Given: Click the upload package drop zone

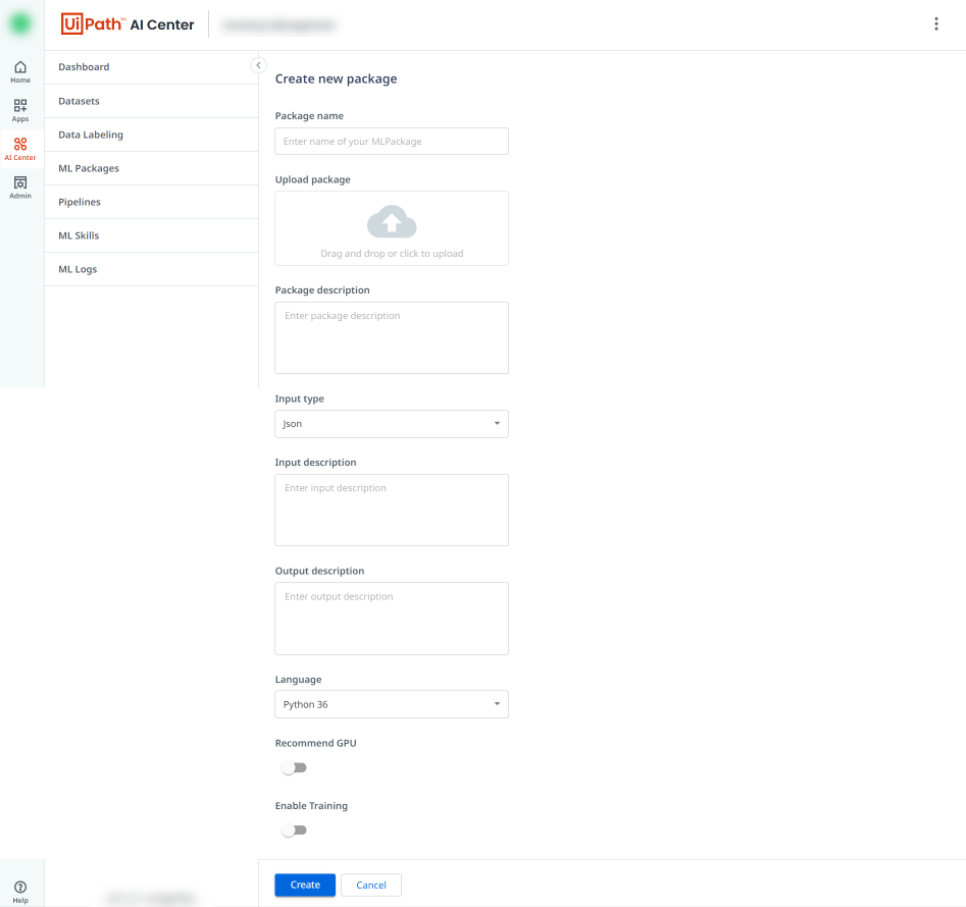Looking at the screenshot, I should [392, 229].
